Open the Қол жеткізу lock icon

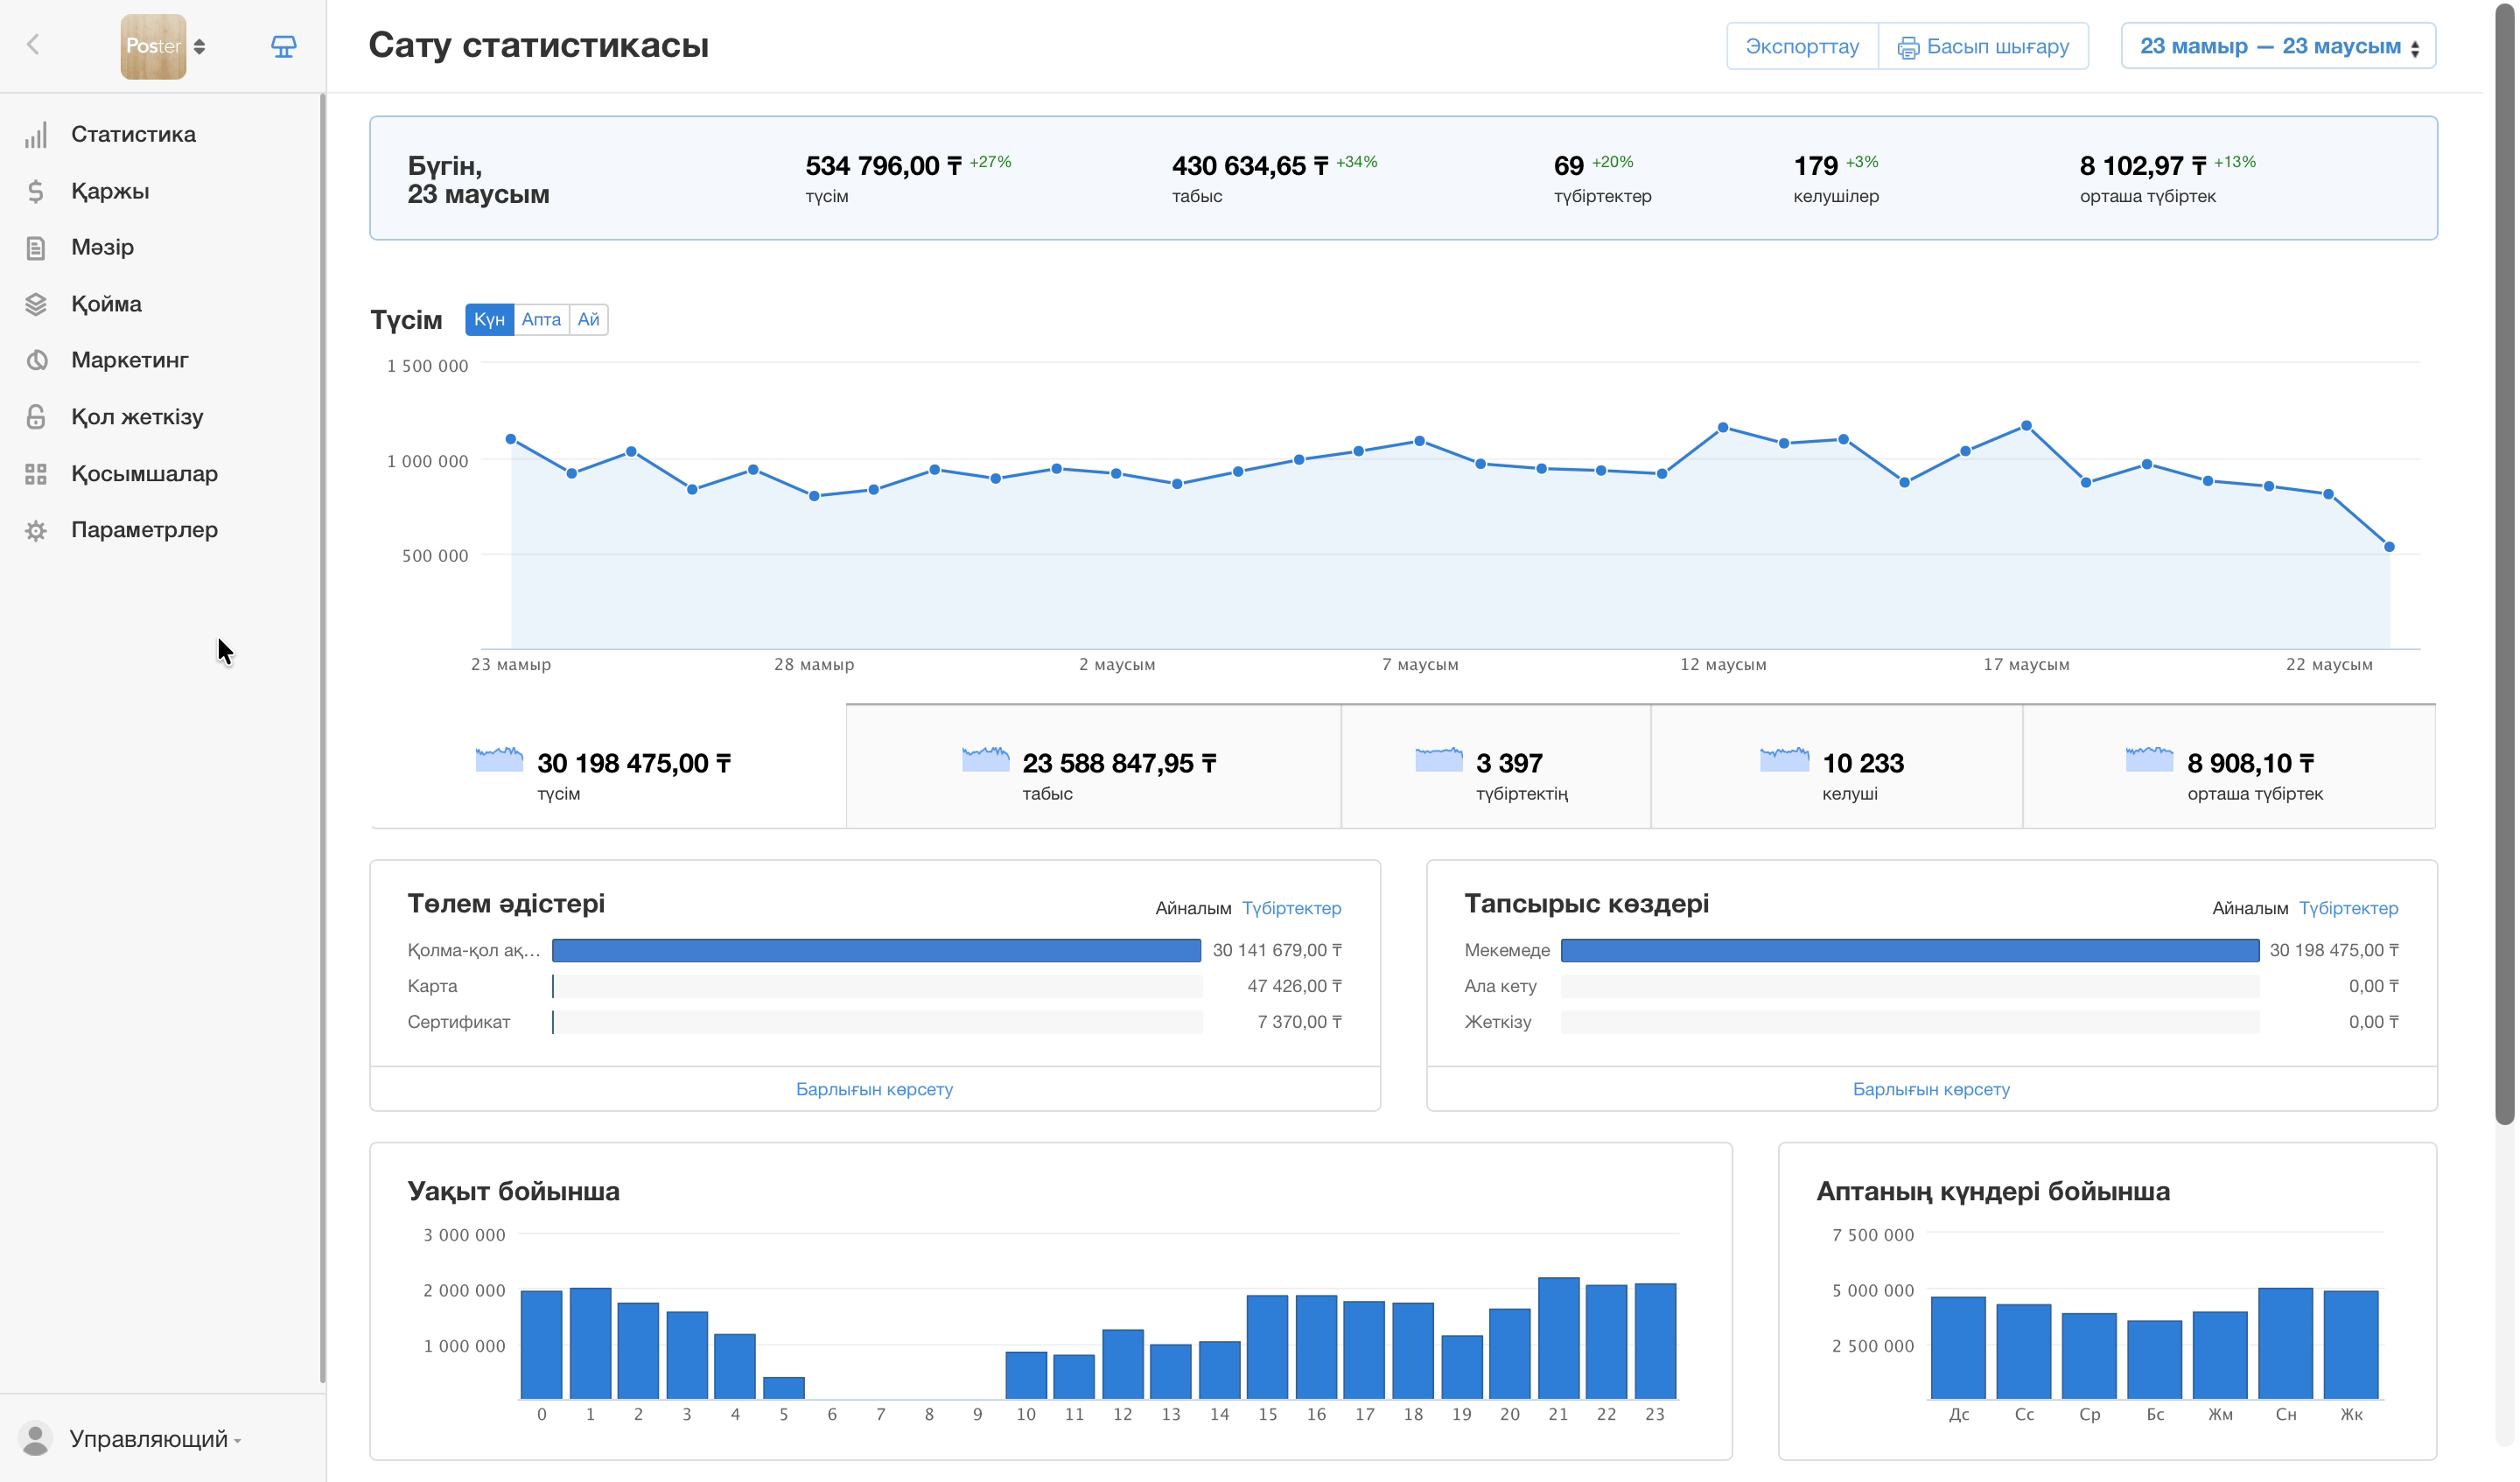coord(36,417)
